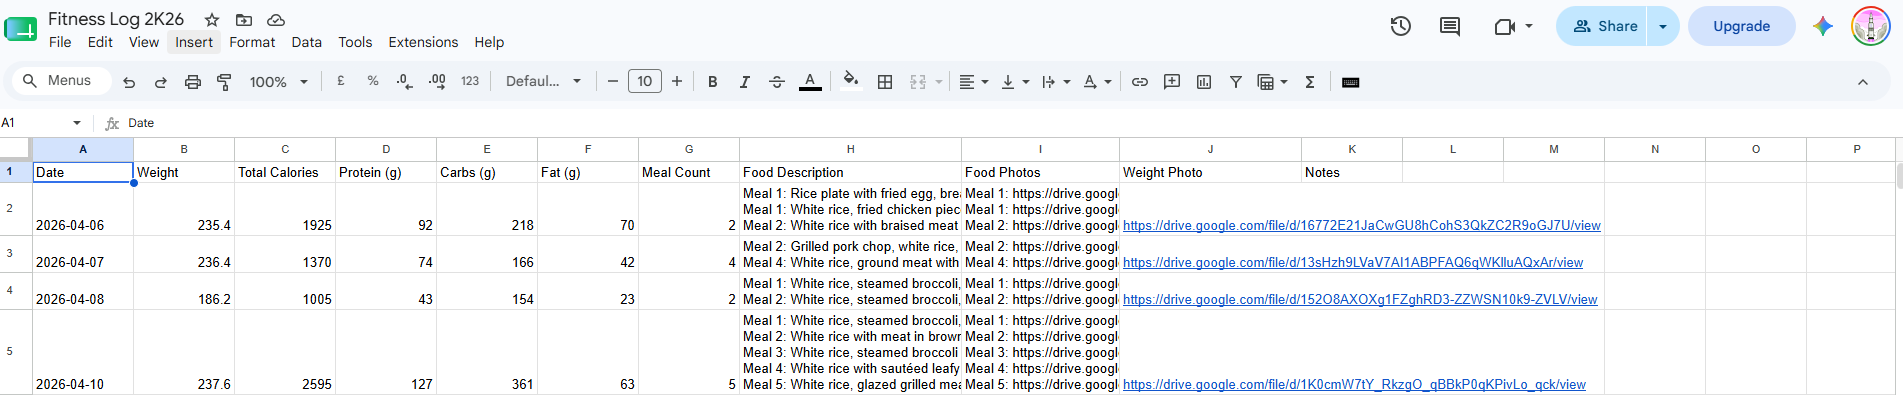Click the Name box showing A1

tap(42, 123)
